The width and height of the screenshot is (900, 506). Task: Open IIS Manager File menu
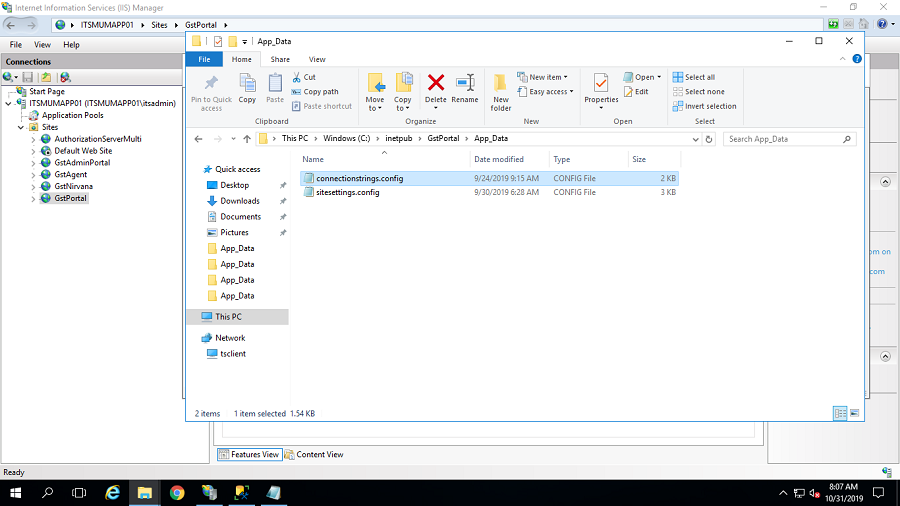[15, 45]
